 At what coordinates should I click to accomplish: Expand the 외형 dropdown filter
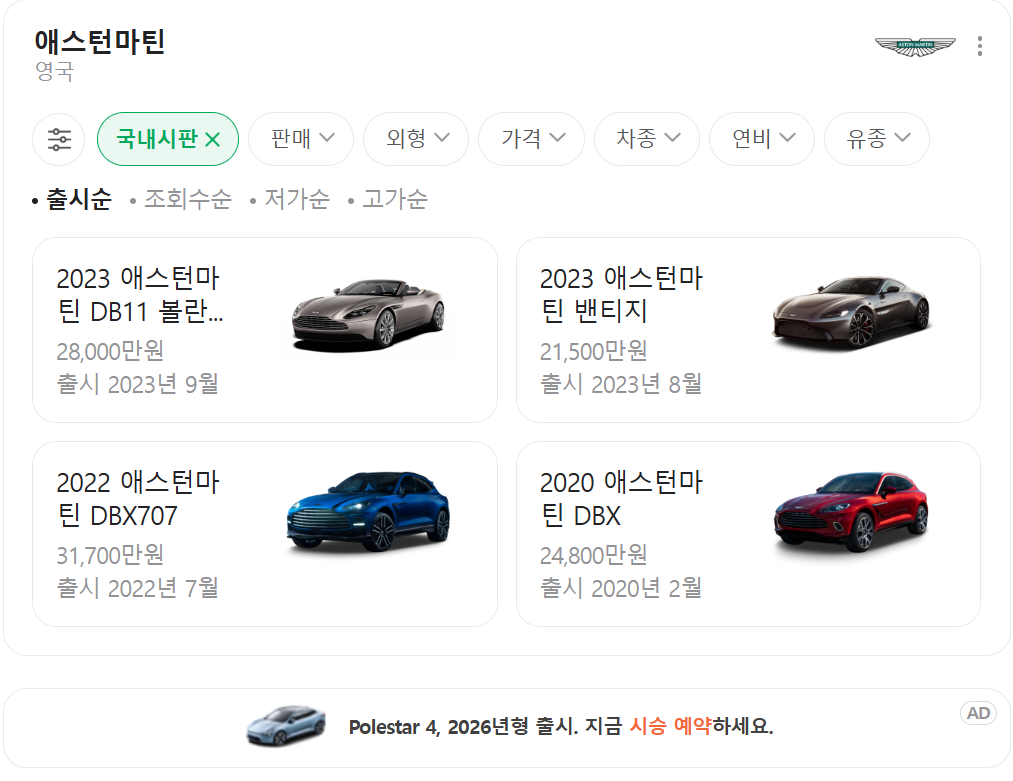point(416,139)
